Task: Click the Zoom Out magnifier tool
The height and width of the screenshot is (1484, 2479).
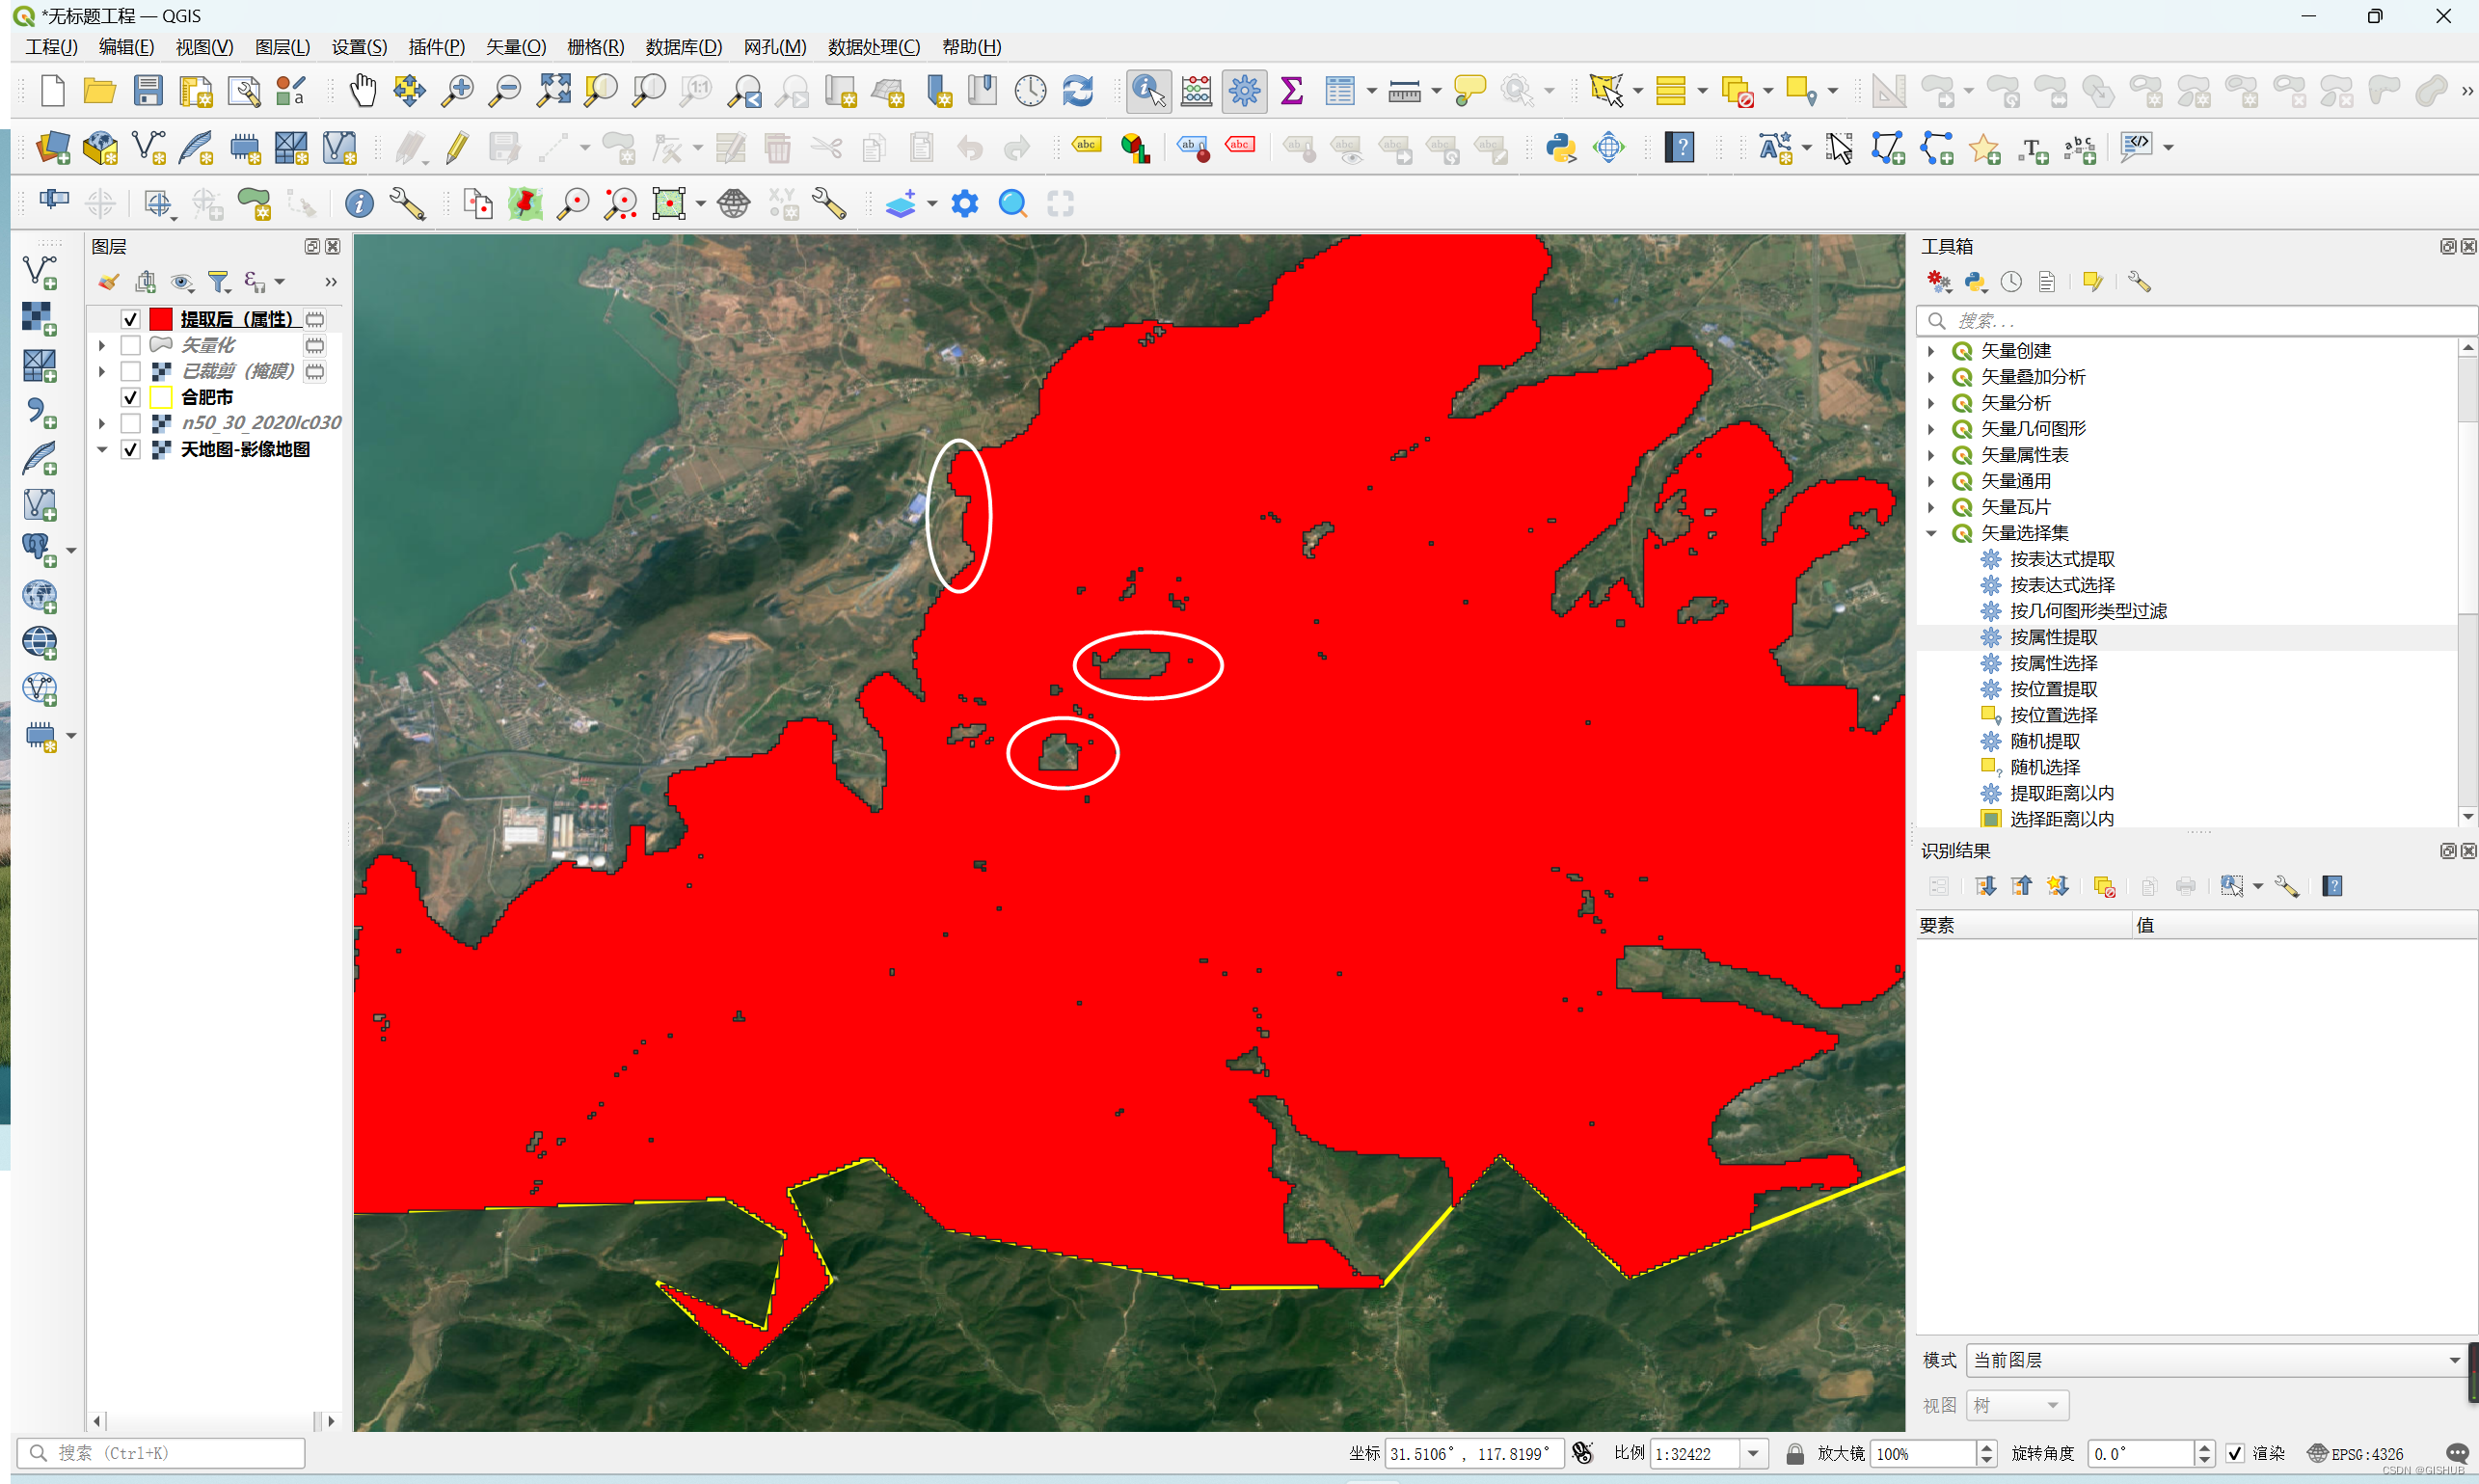Action: [x=504, y=91]
